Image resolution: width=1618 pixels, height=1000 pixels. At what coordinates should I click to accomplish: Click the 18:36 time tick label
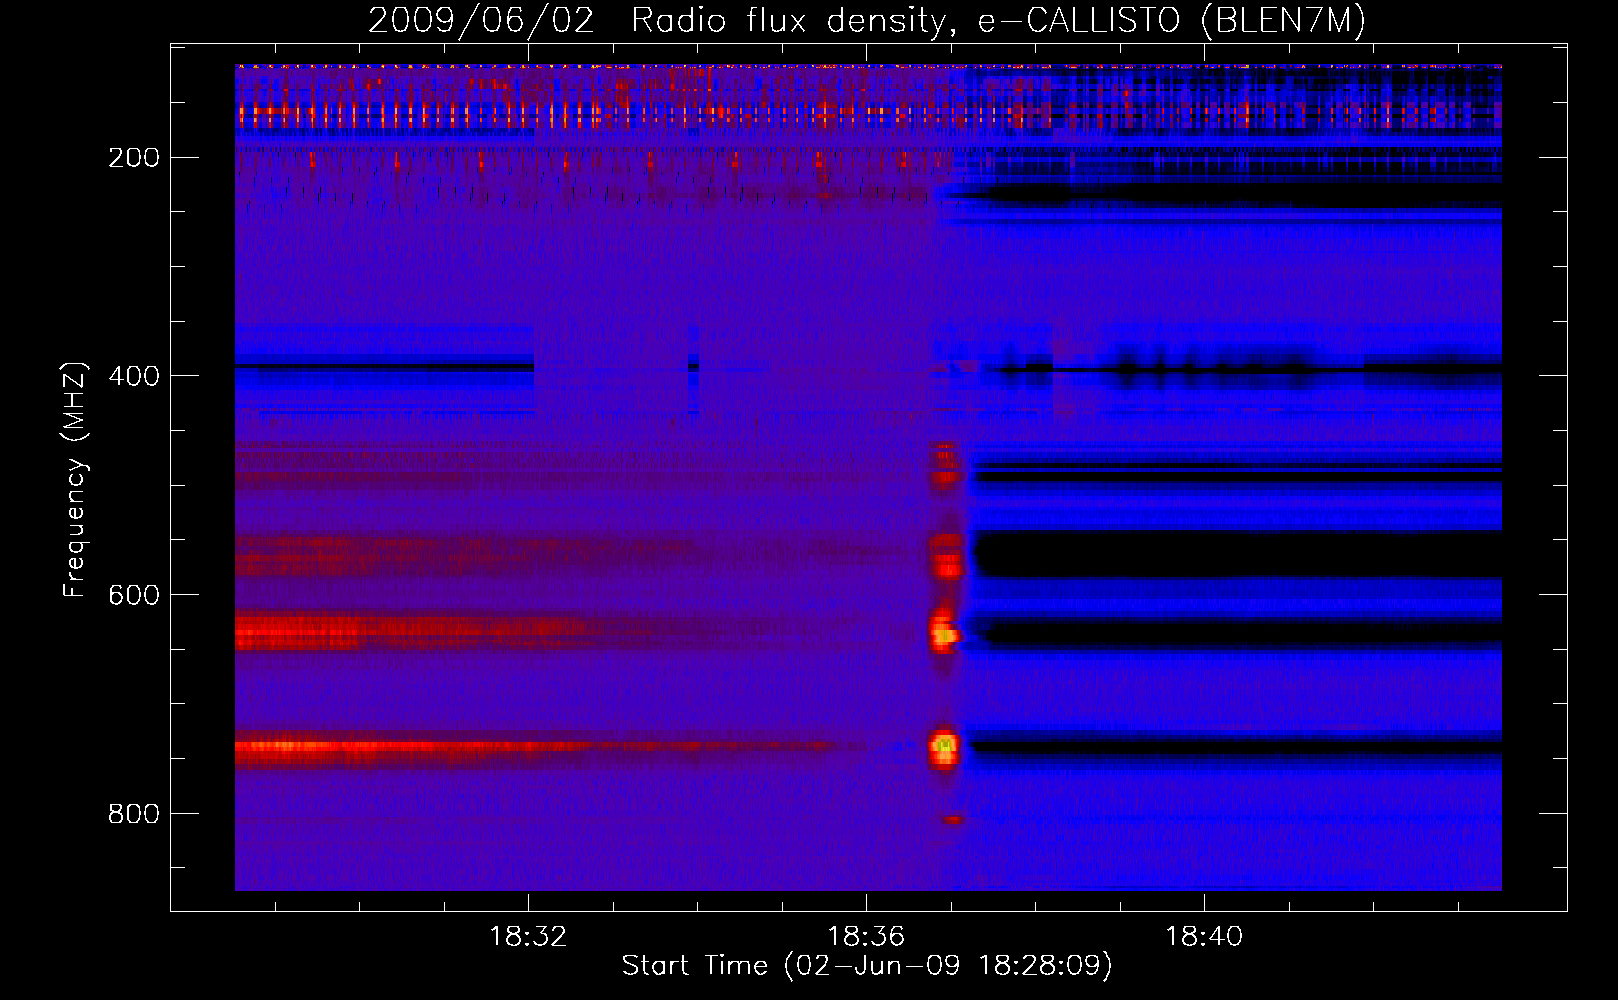866,937
